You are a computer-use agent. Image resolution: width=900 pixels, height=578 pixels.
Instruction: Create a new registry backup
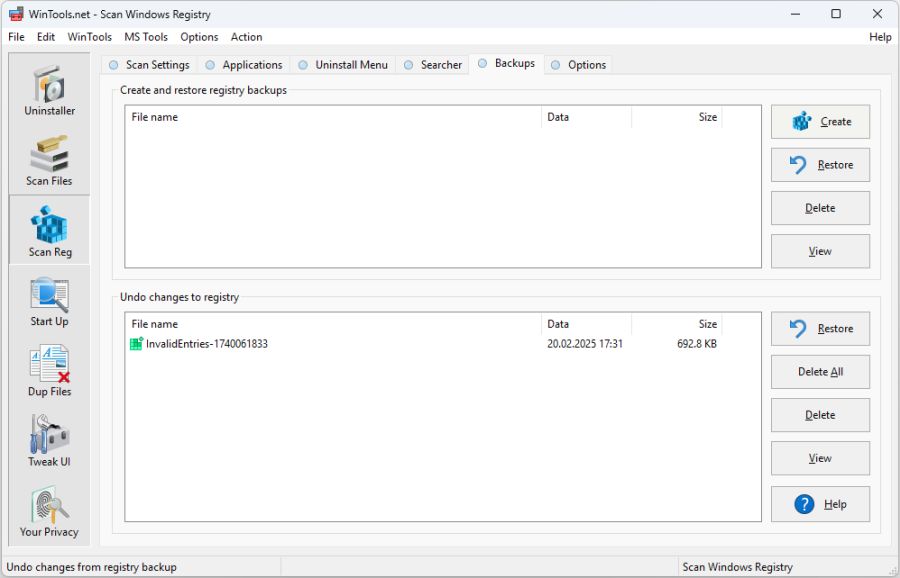pos(820,121)
